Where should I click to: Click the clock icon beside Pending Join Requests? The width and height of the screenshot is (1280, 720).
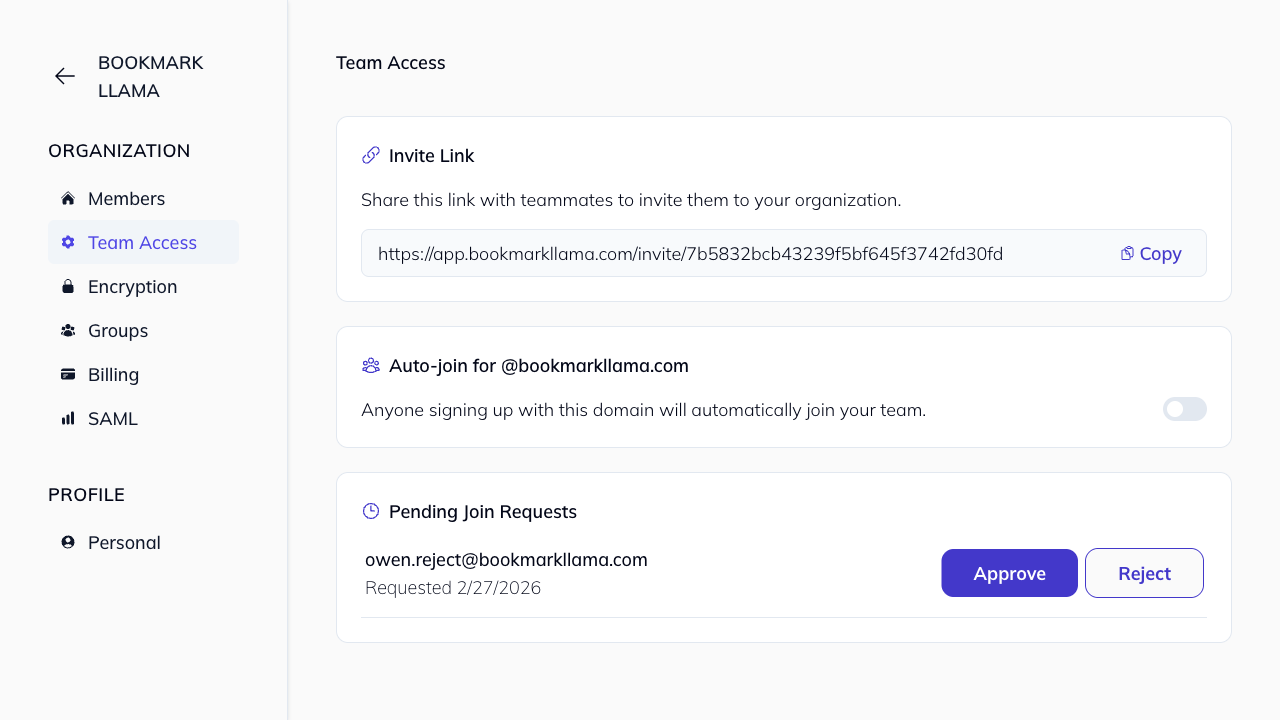371,511
